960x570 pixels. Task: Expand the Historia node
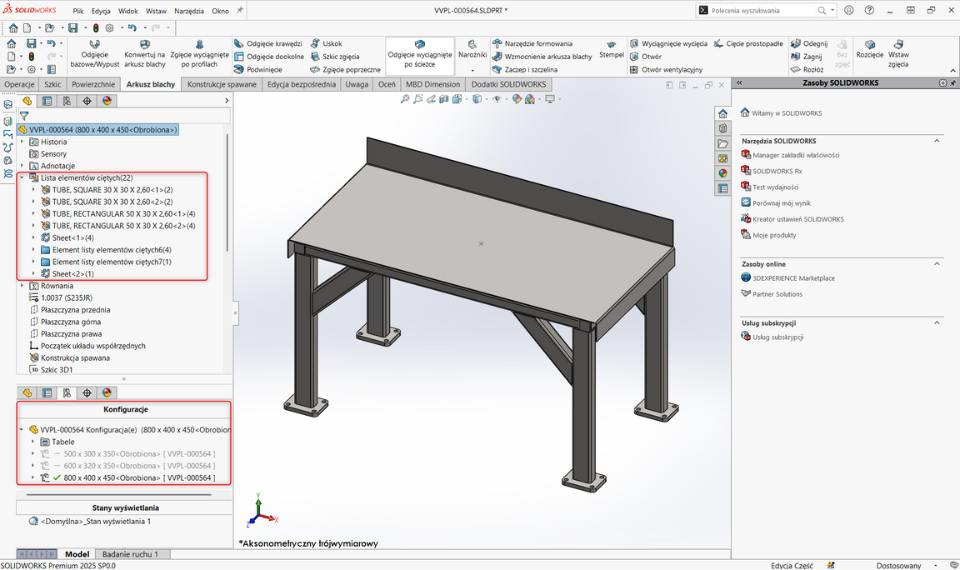pyautogui.click(x=22, y=141)
